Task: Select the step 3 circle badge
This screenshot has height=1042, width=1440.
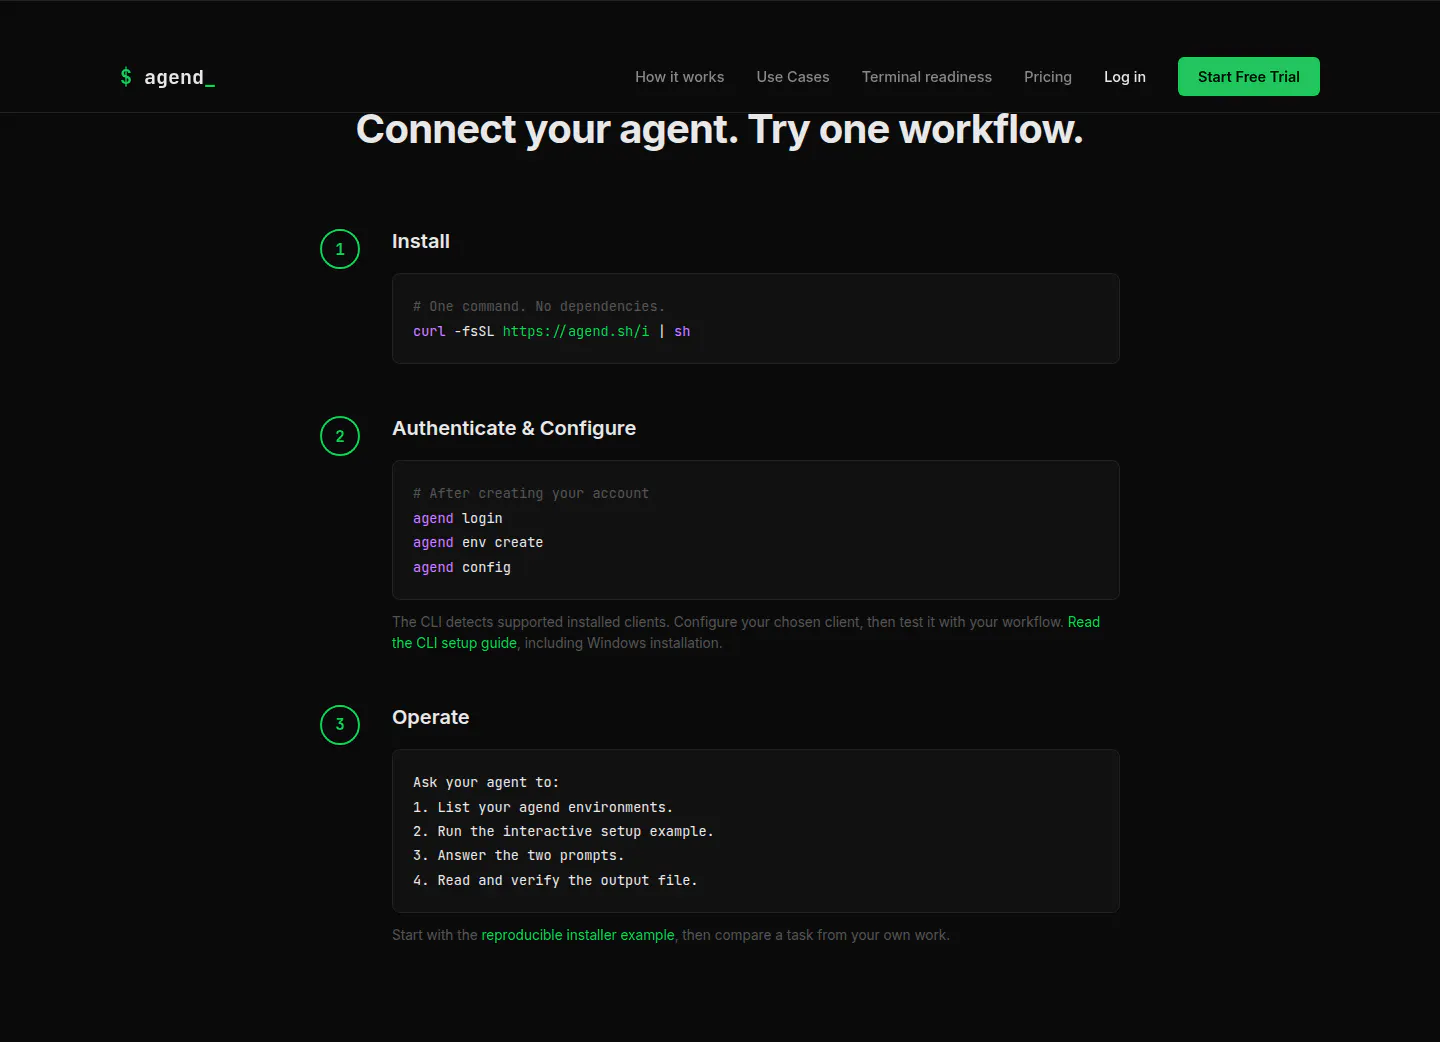Action: (x=340, y=725)
